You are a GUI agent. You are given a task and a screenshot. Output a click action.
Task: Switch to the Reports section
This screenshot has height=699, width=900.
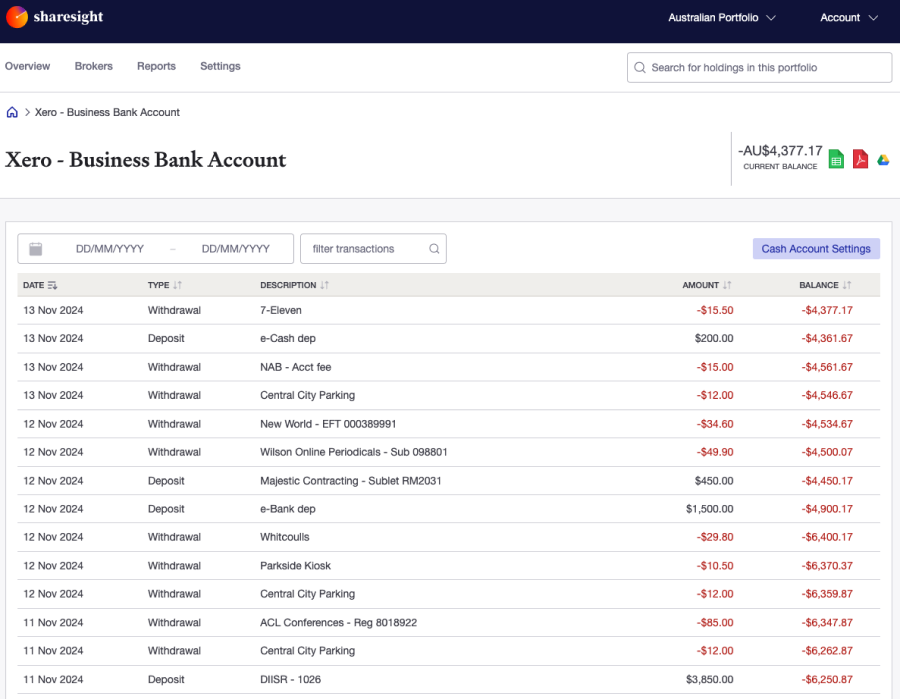pos(156,66)
